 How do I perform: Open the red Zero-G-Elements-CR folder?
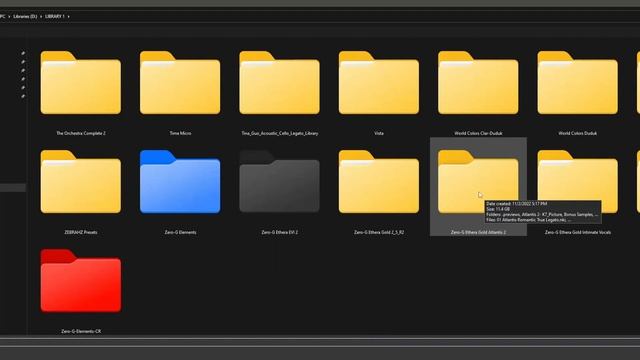(x=81, y=281)
